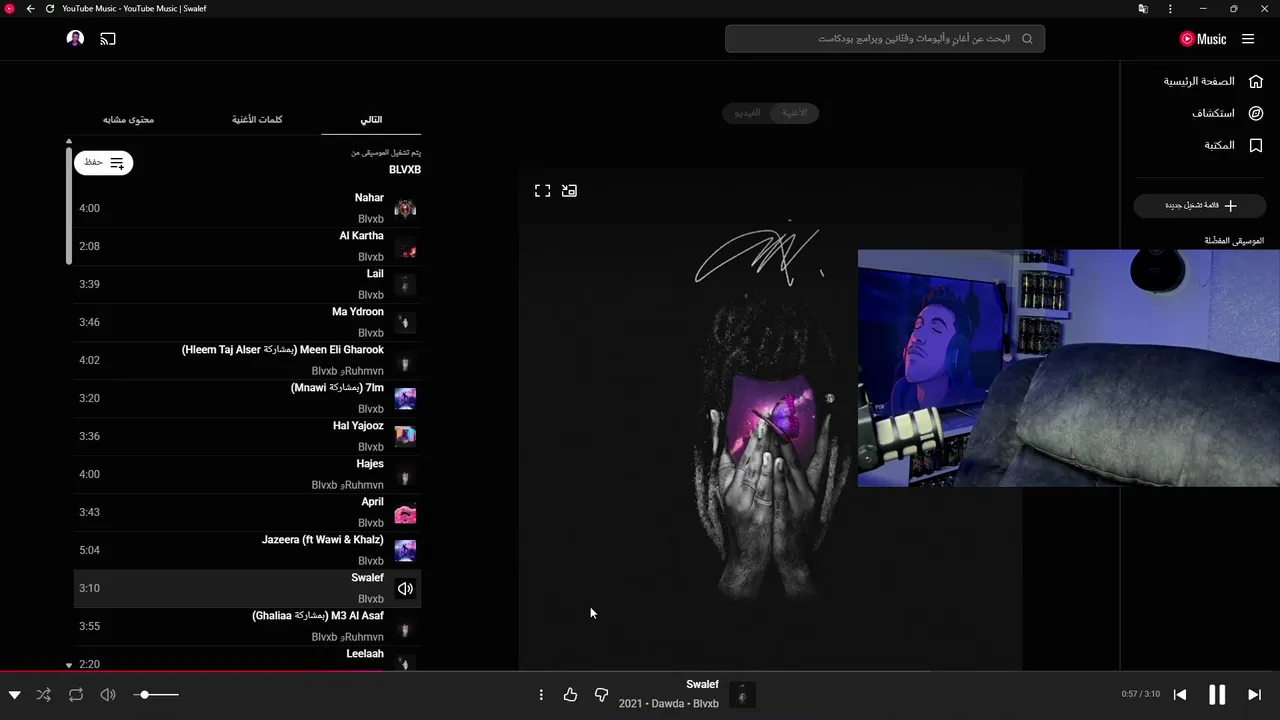
Task: Click the search field البحث عن أغانٍ
Action: click(x=885, y=39)
